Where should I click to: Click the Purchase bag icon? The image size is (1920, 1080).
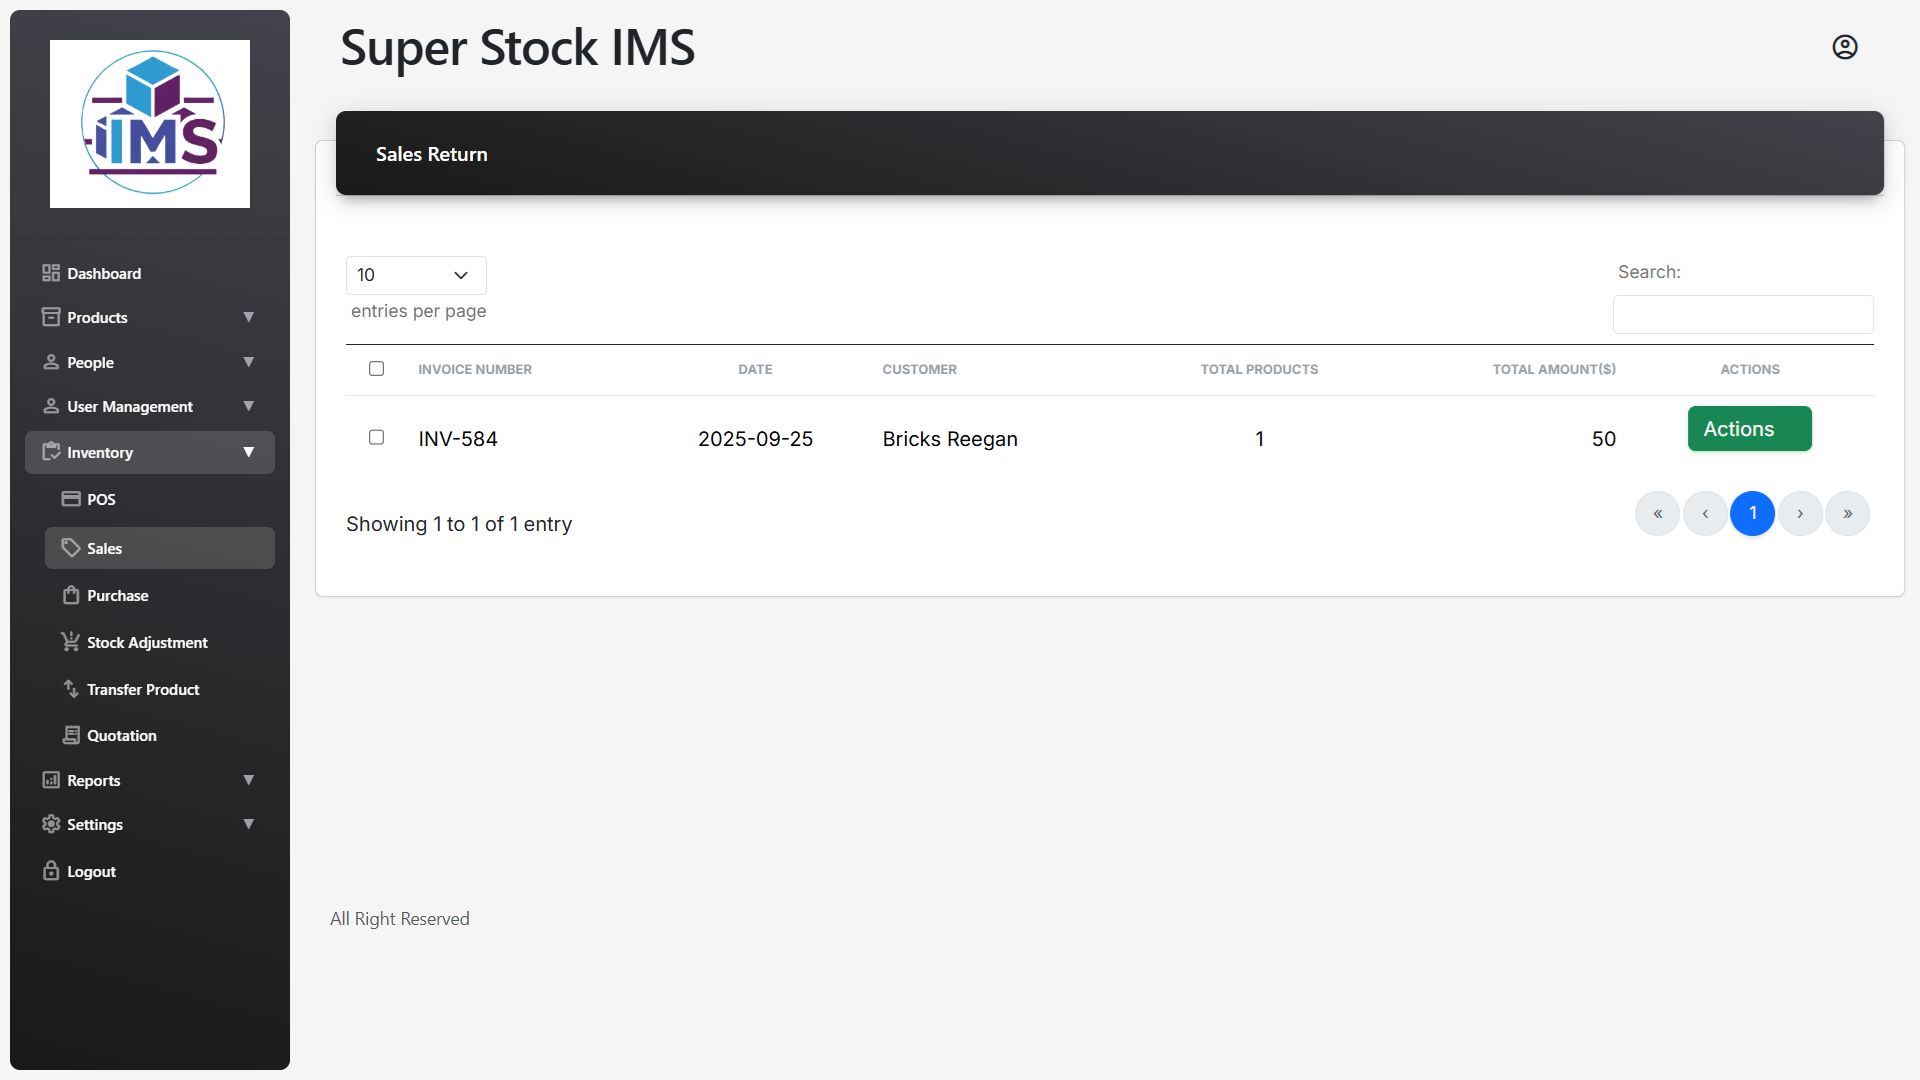pyautogui.click(x=71, y=595)
